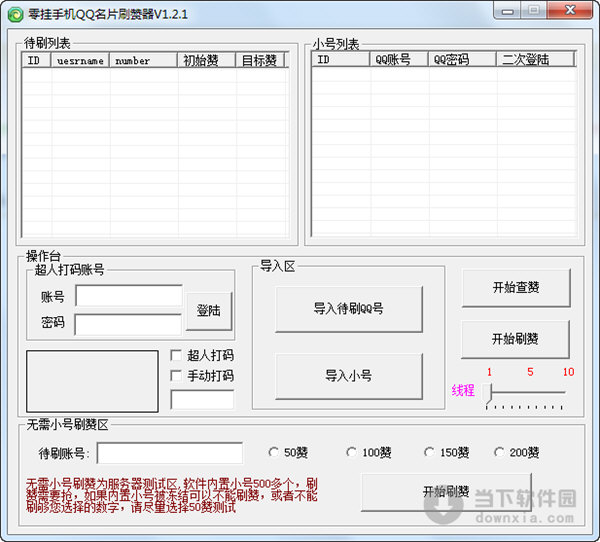Screen dimensions: 600x542
Task: Click ID column header in 待刷列表
Action: pos(36,60)
